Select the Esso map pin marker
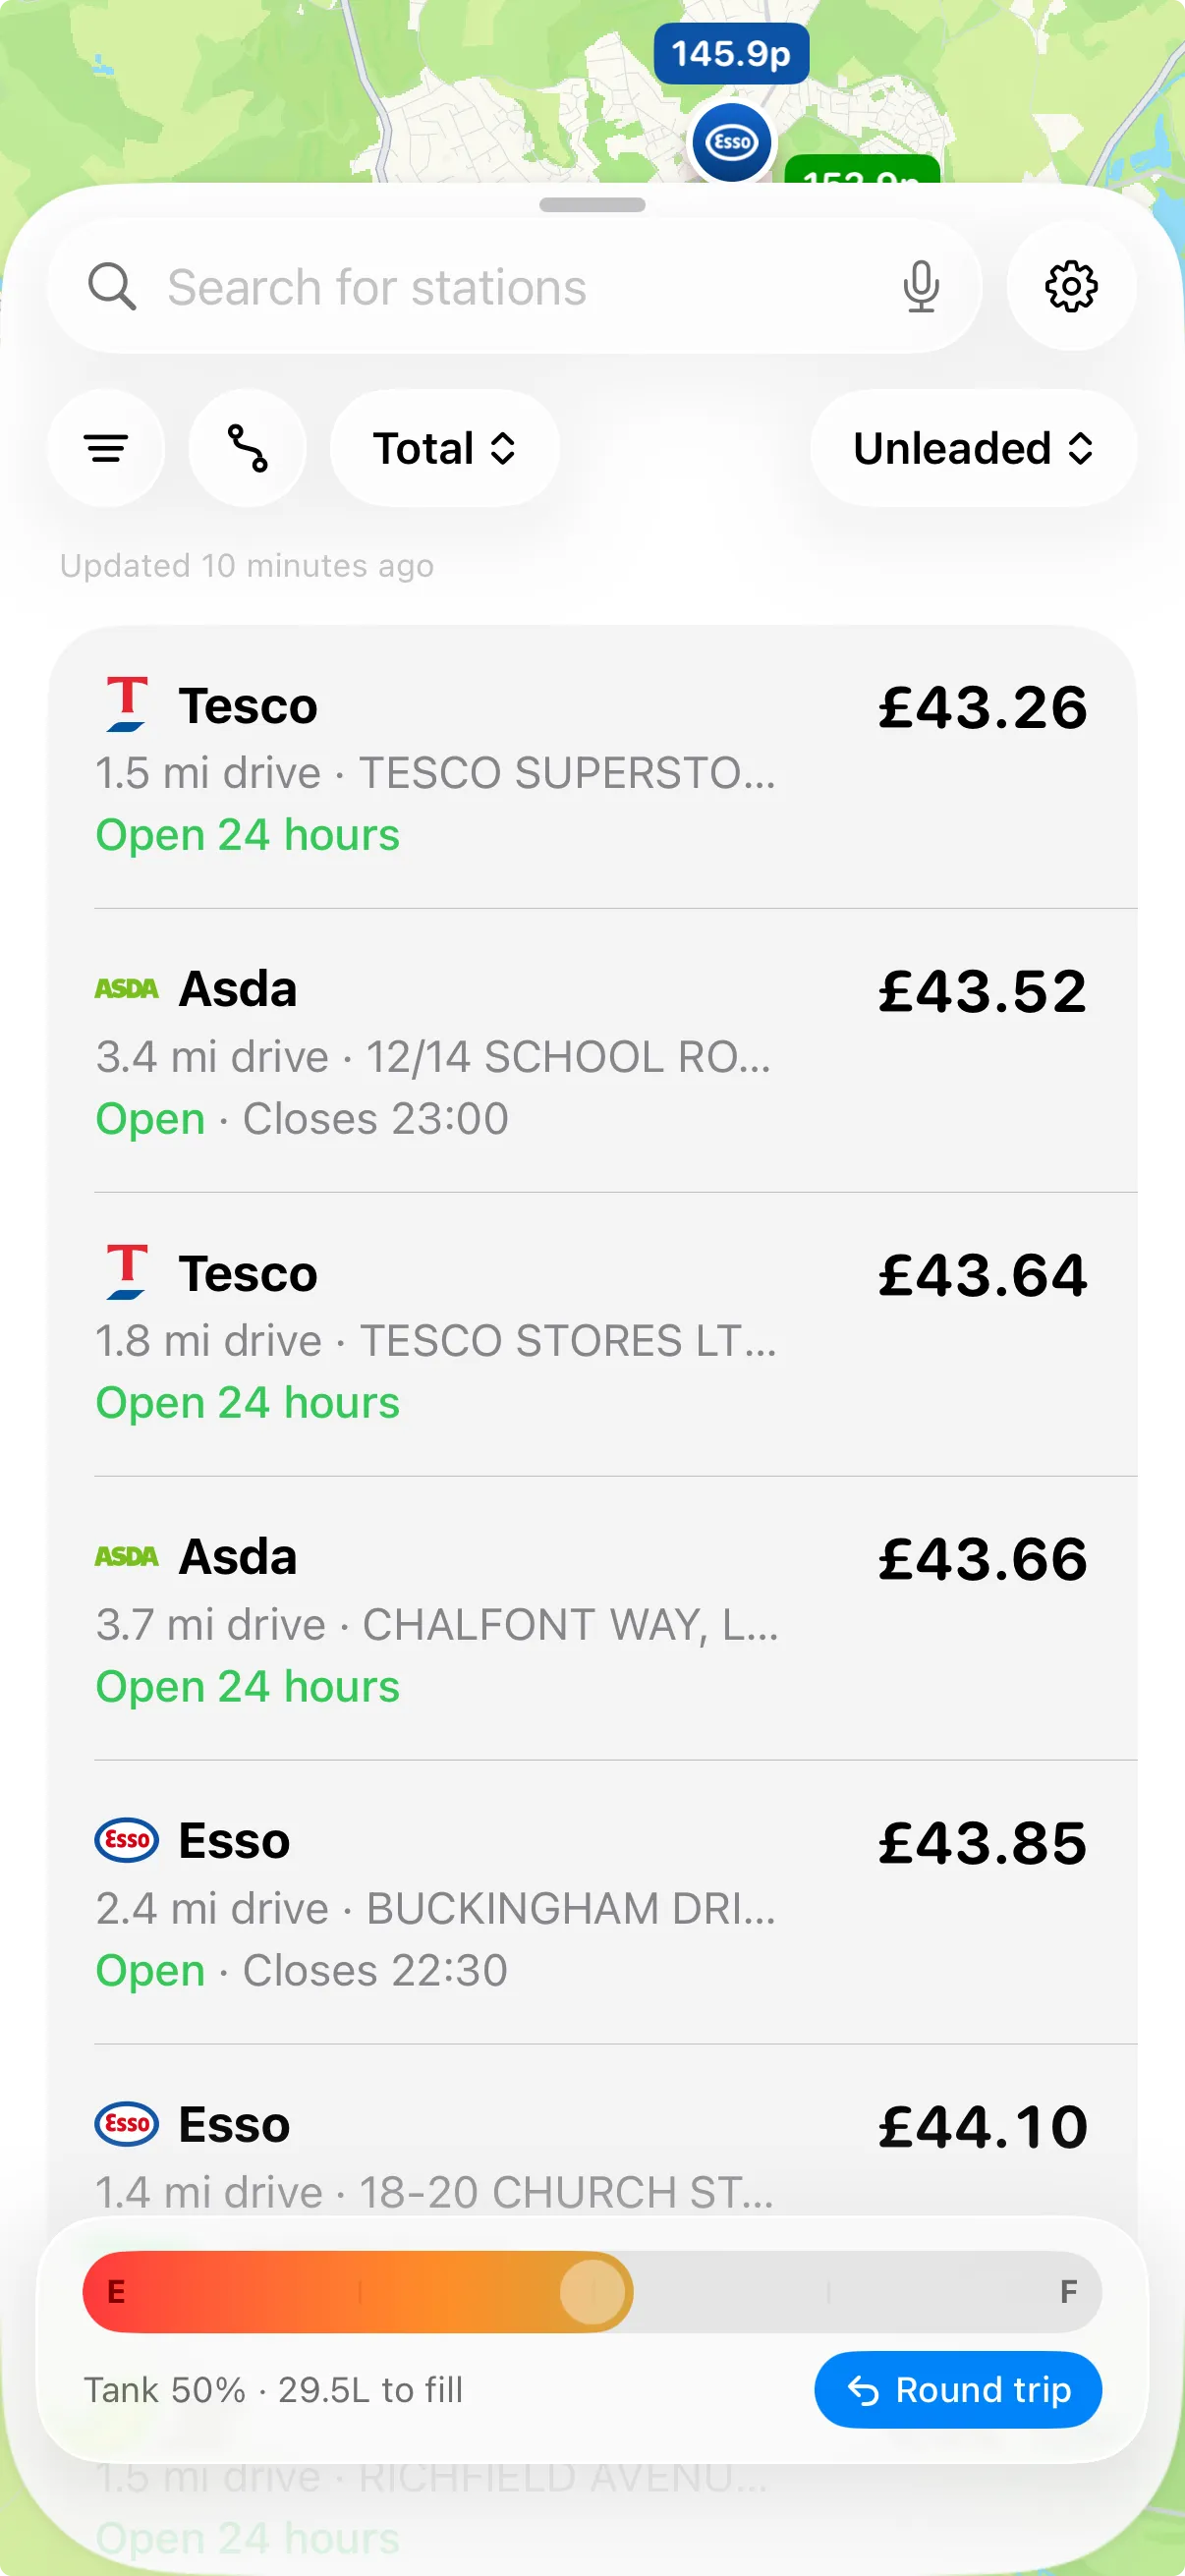 [732, 142]
